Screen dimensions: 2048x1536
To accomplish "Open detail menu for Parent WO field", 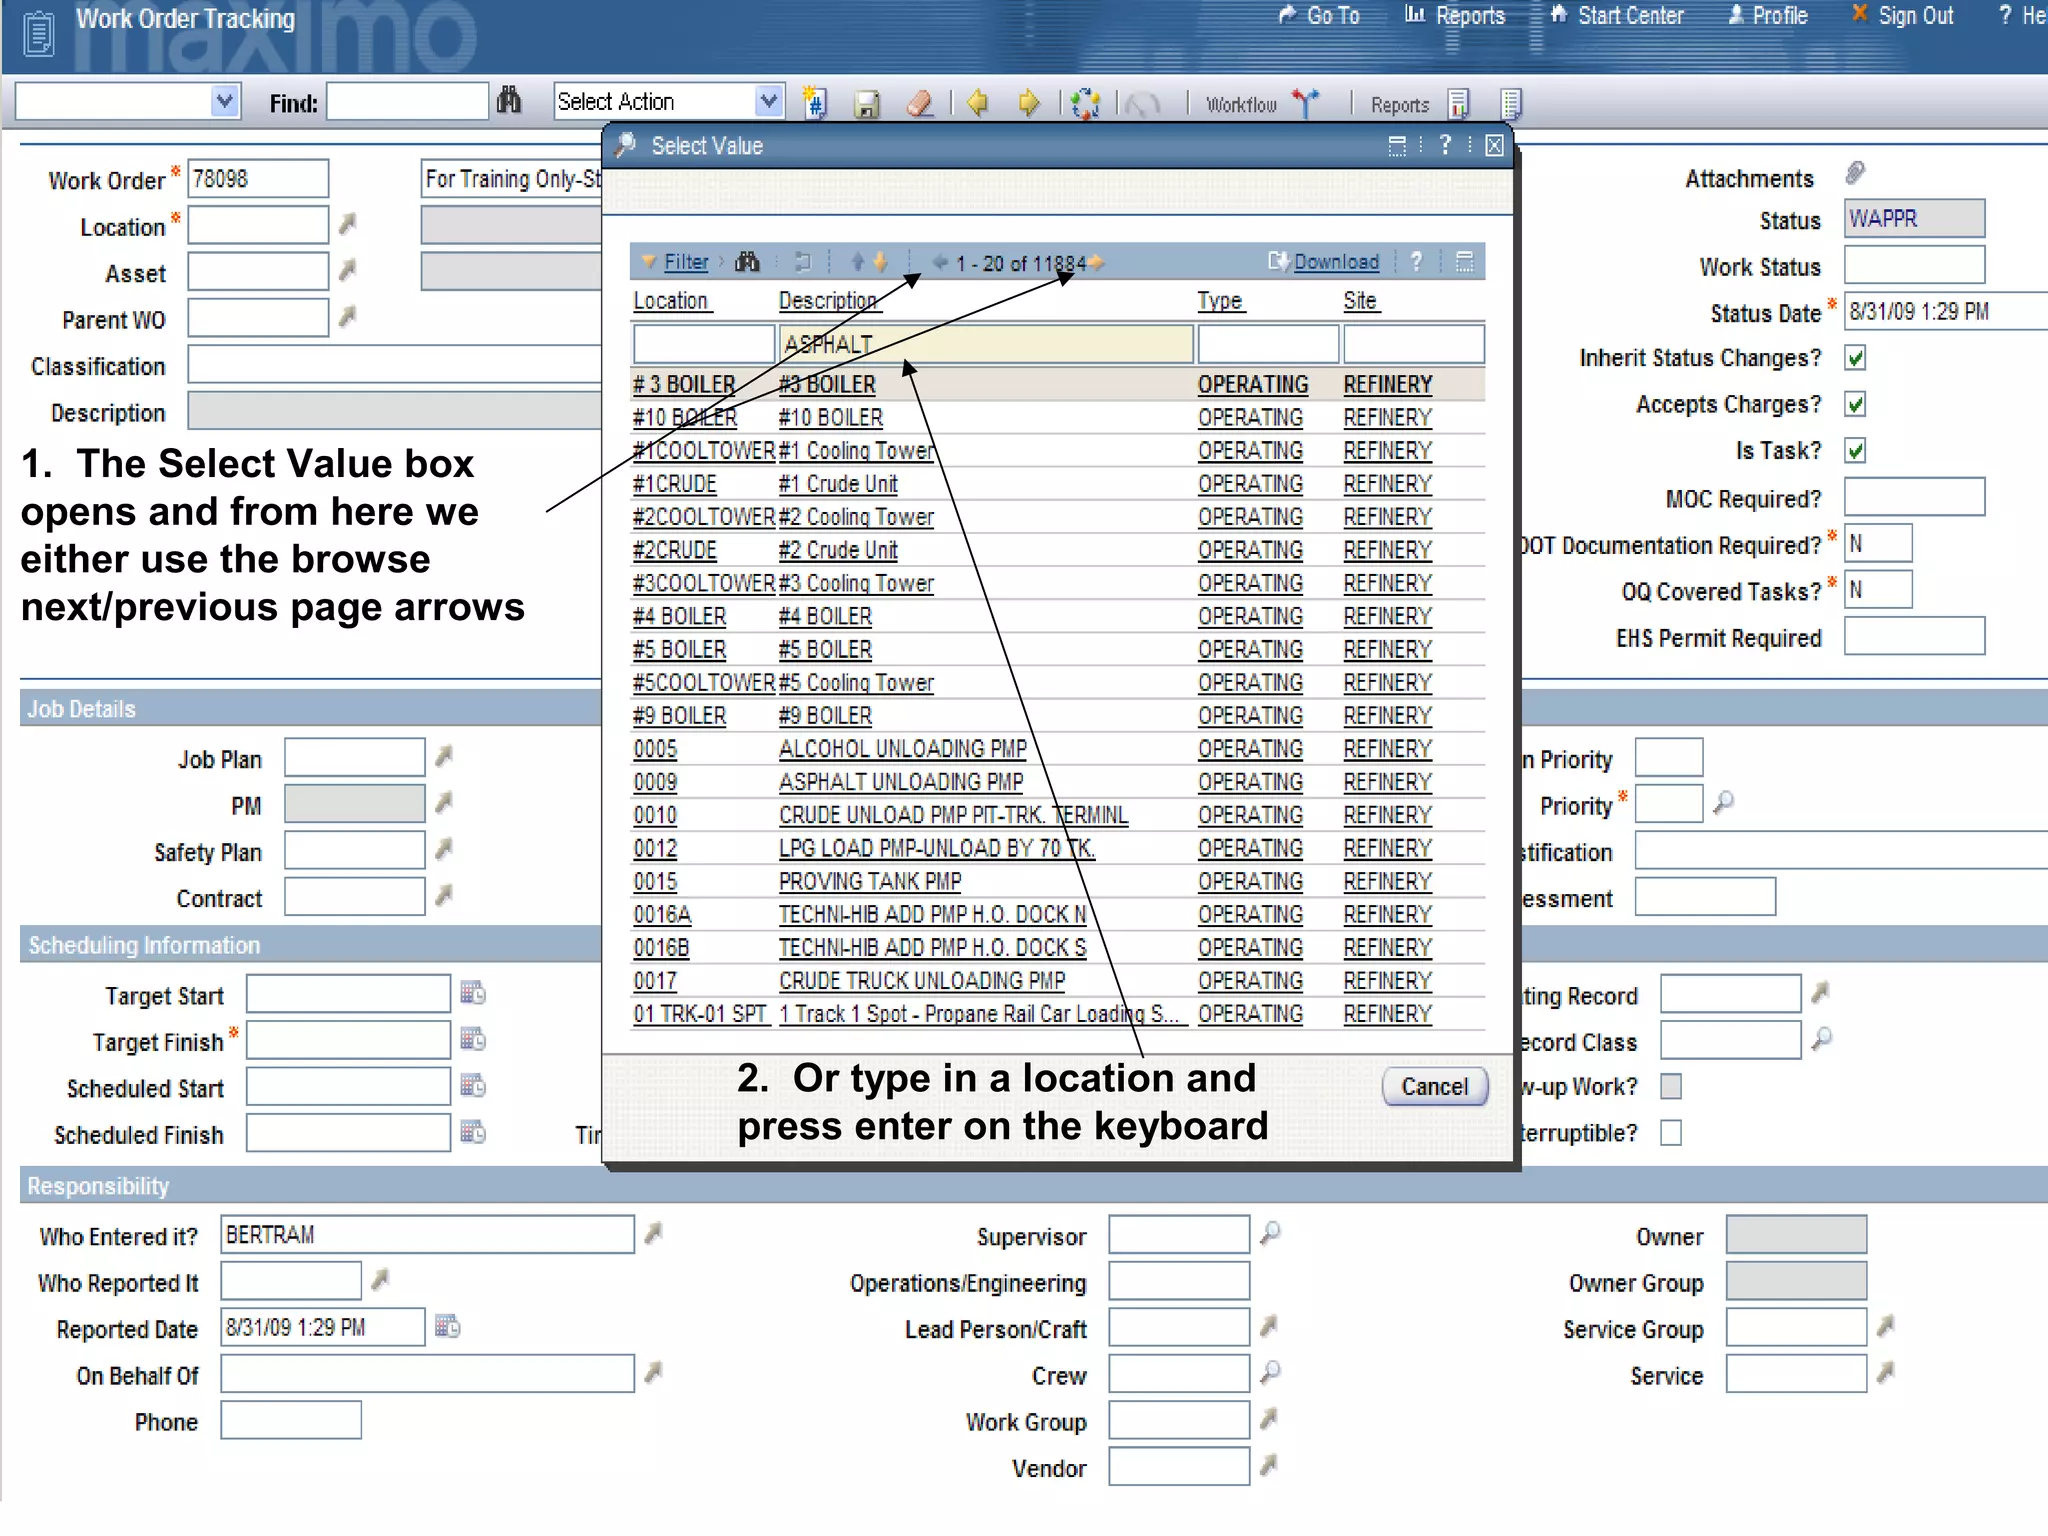I will click(x=347, y=317).
